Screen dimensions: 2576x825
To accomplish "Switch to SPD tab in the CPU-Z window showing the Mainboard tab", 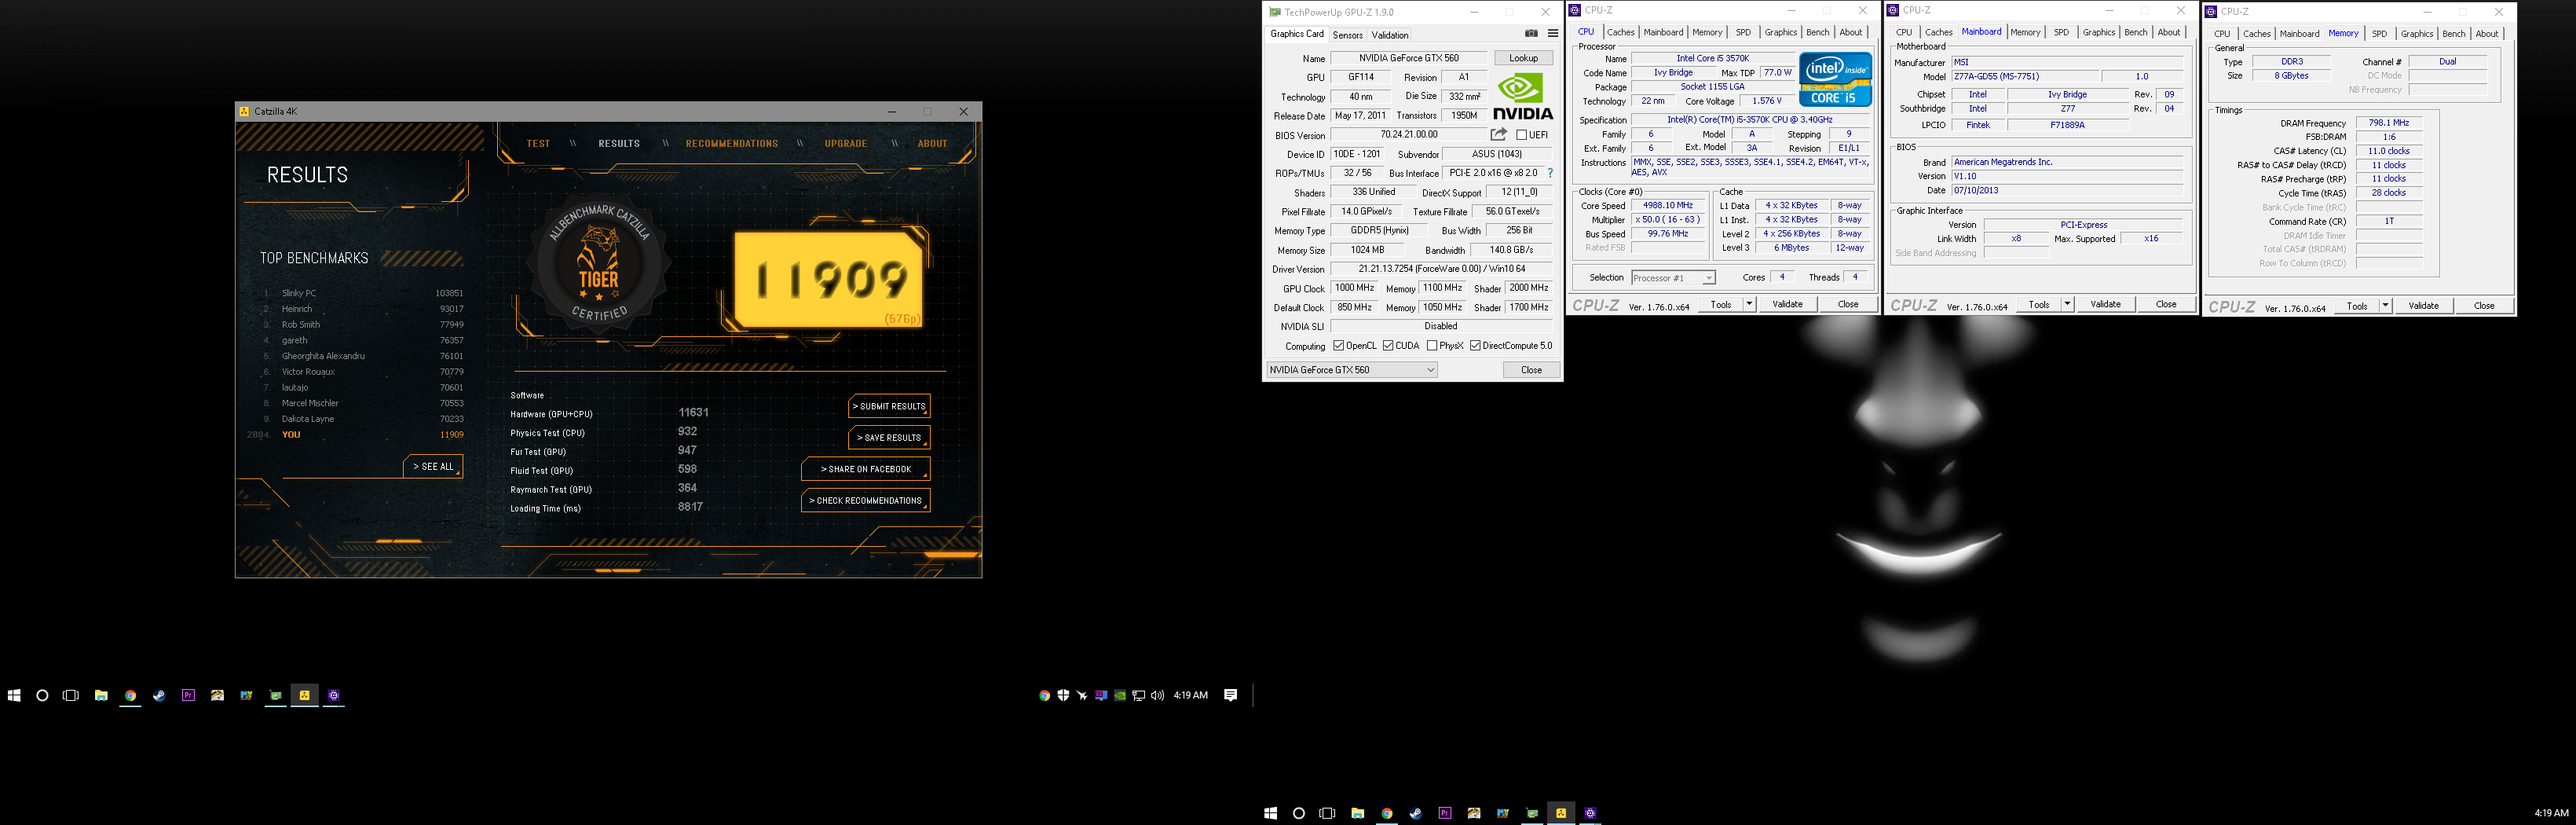I will point(2061,32).
